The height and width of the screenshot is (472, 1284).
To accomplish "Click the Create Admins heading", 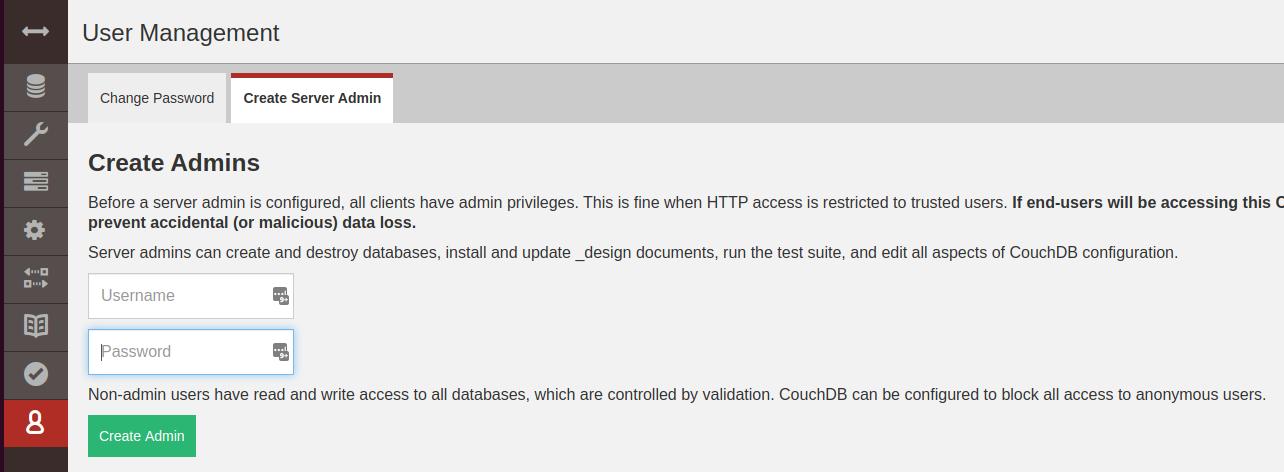I will [x=174, y=163].
